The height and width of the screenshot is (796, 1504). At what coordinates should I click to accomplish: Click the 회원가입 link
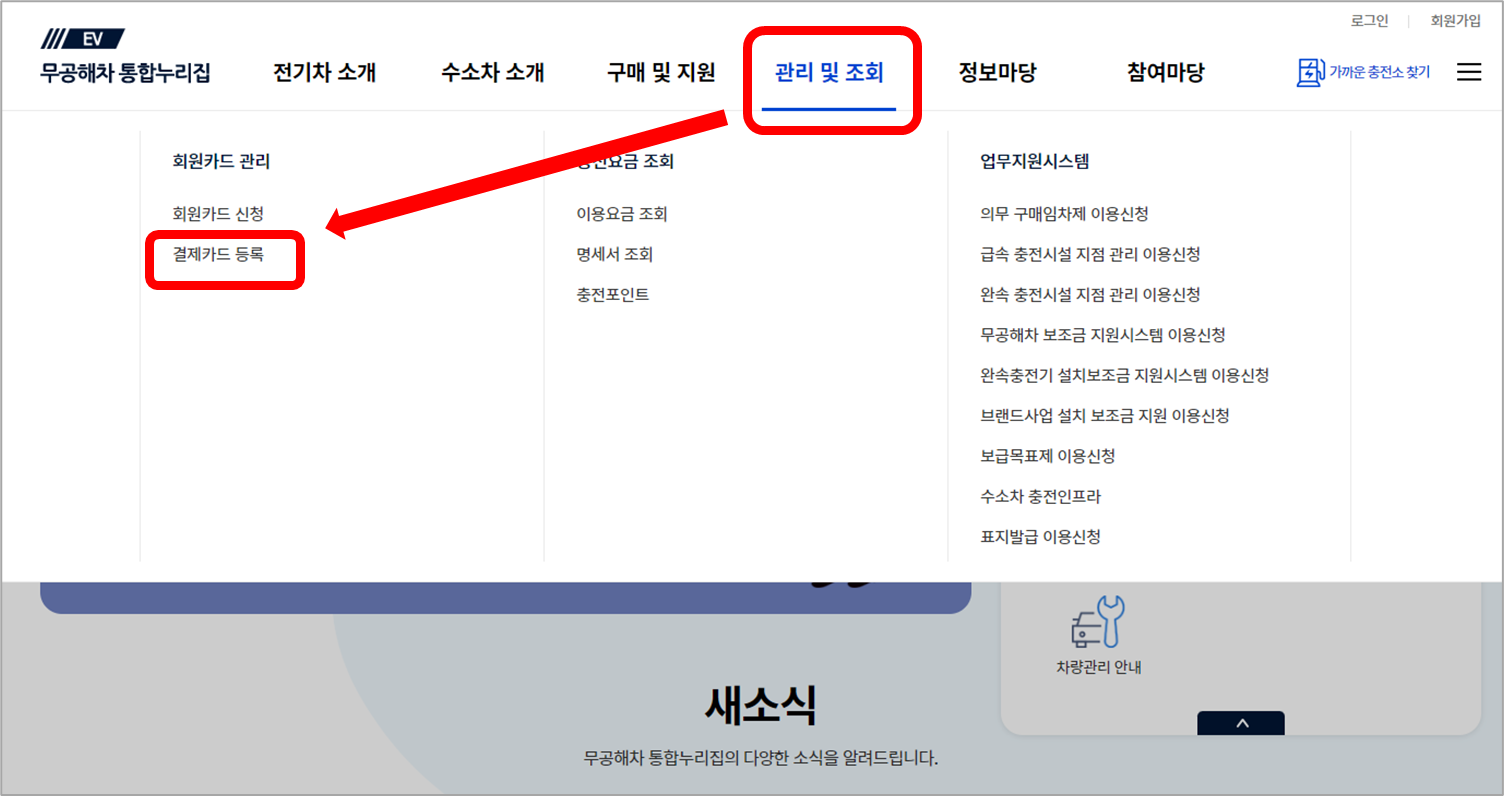(x=1456, y=21)
